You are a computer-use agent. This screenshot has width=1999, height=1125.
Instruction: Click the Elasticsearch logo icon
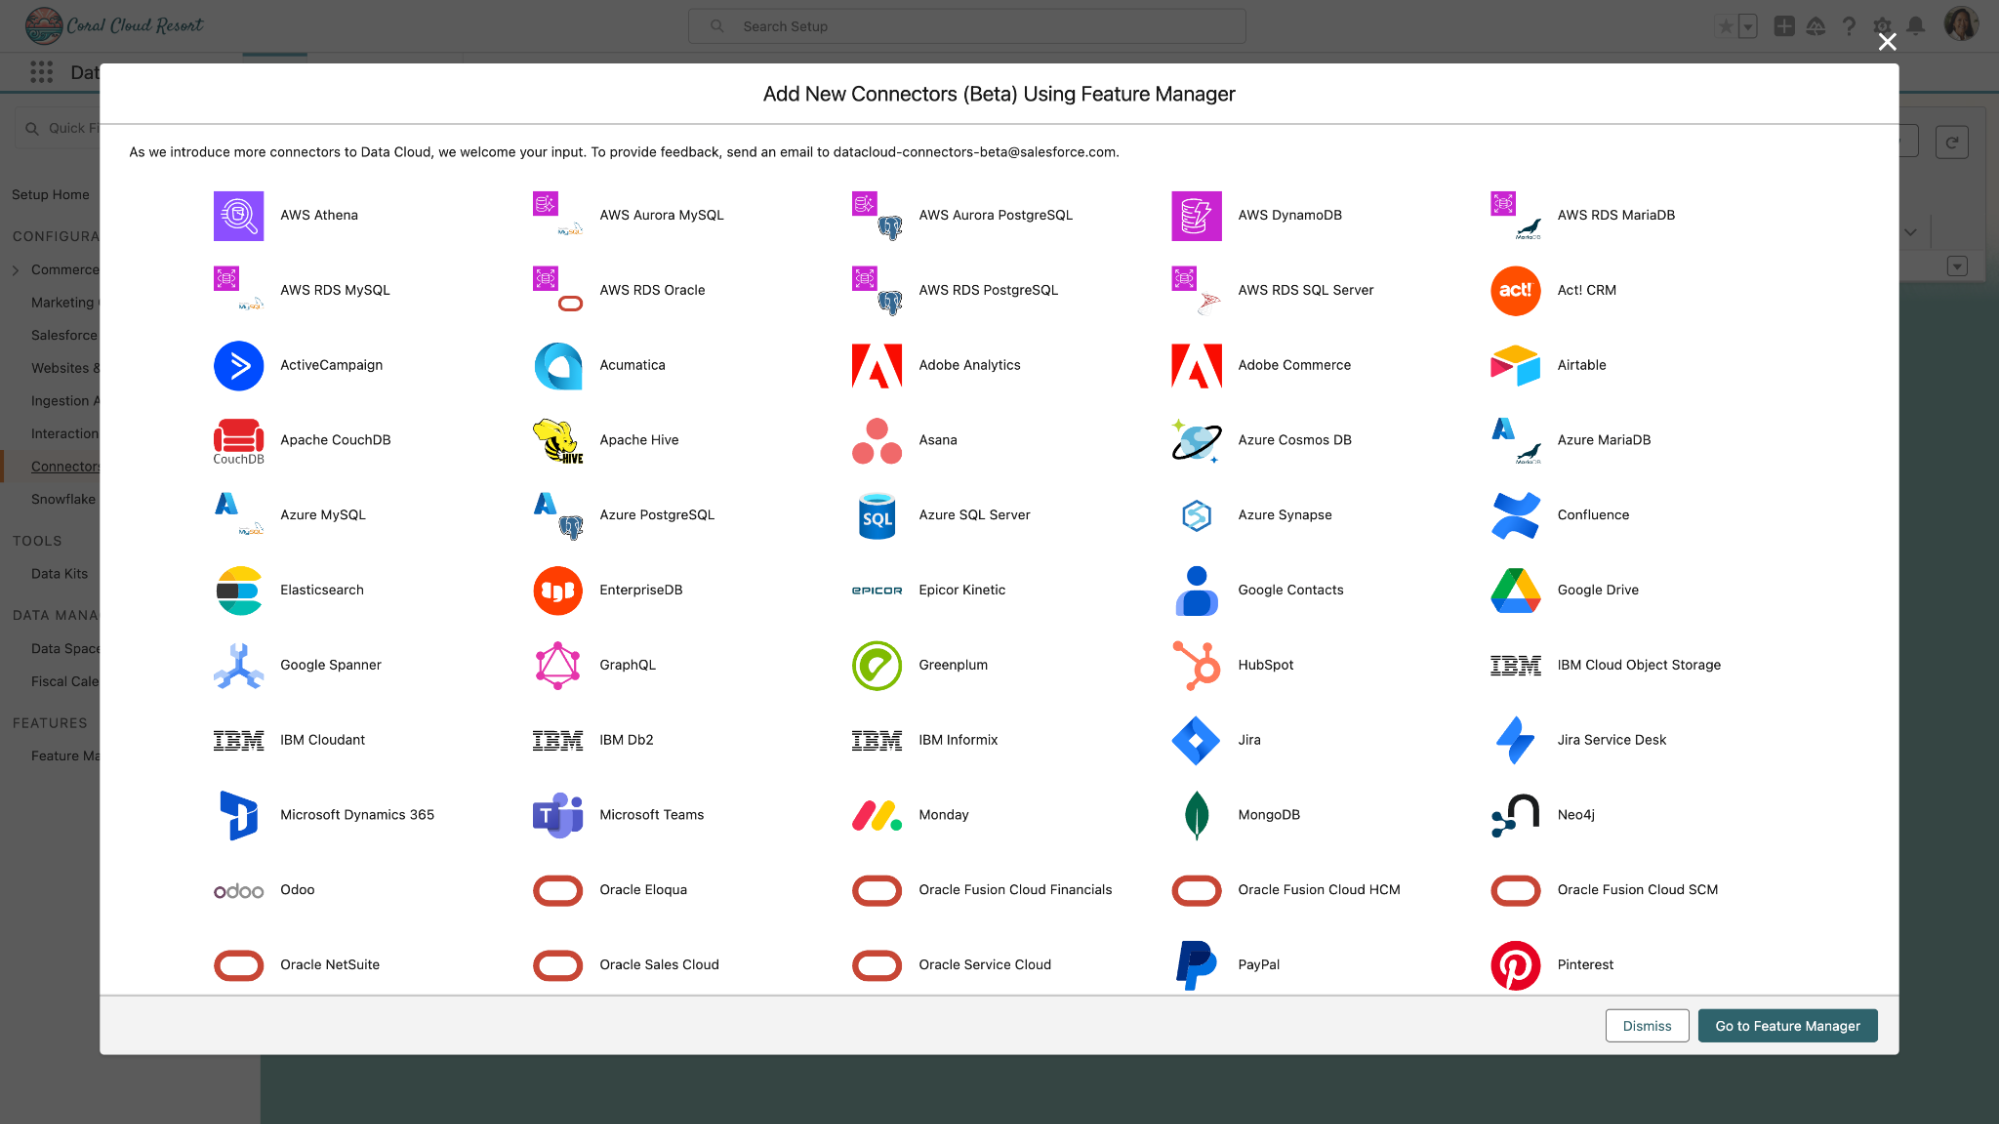[x=238, y=590]
